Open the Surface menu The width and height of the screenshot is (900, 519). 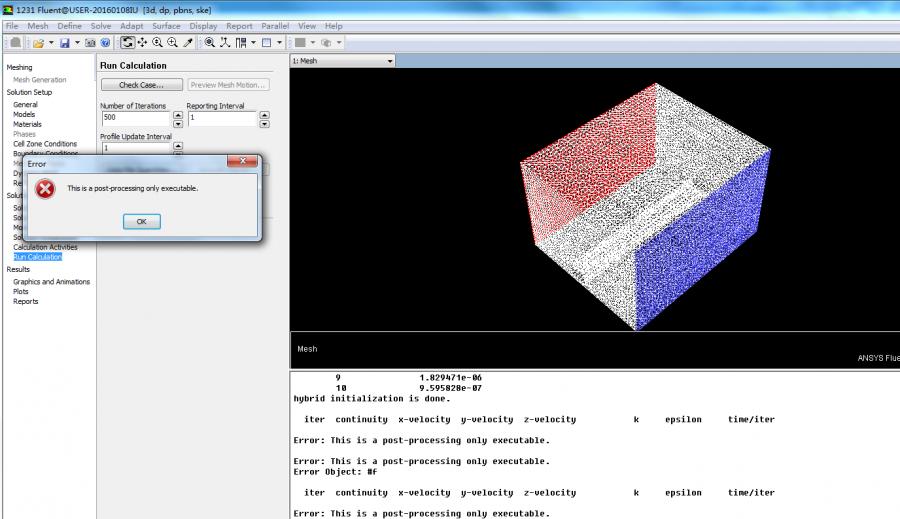166,26
